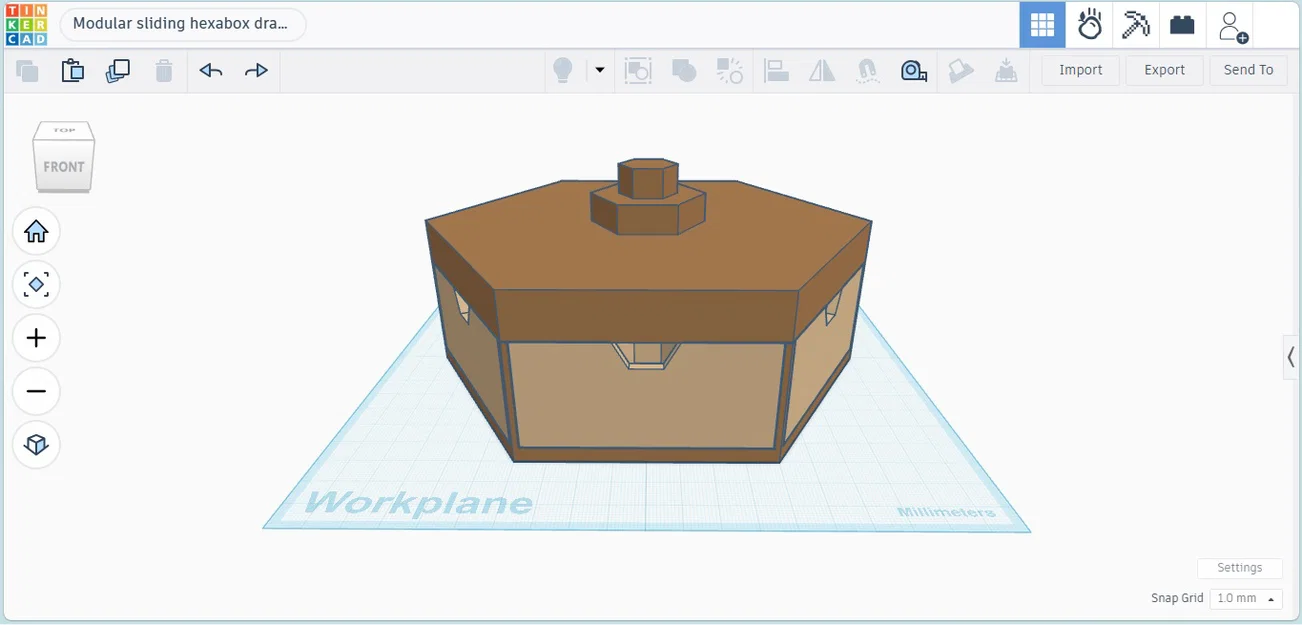Click the Settings button

click(1239, 567)
